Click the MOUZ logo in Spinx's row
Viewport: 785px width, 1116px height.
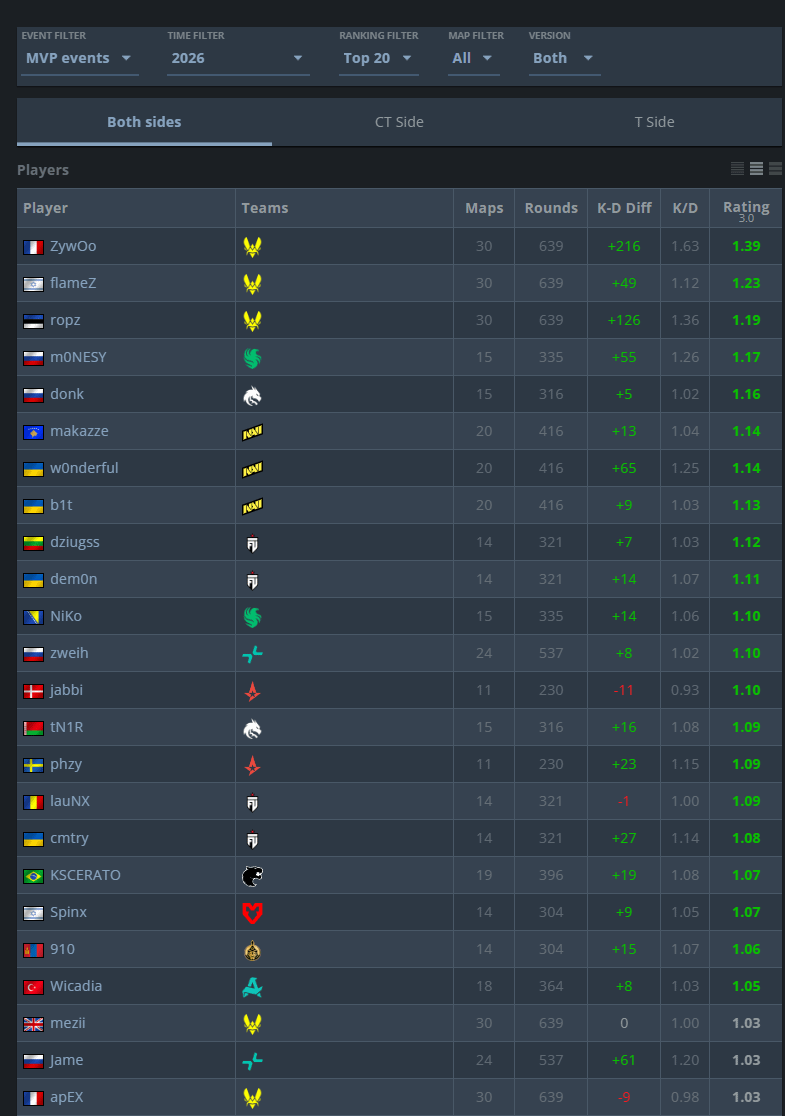252,912
